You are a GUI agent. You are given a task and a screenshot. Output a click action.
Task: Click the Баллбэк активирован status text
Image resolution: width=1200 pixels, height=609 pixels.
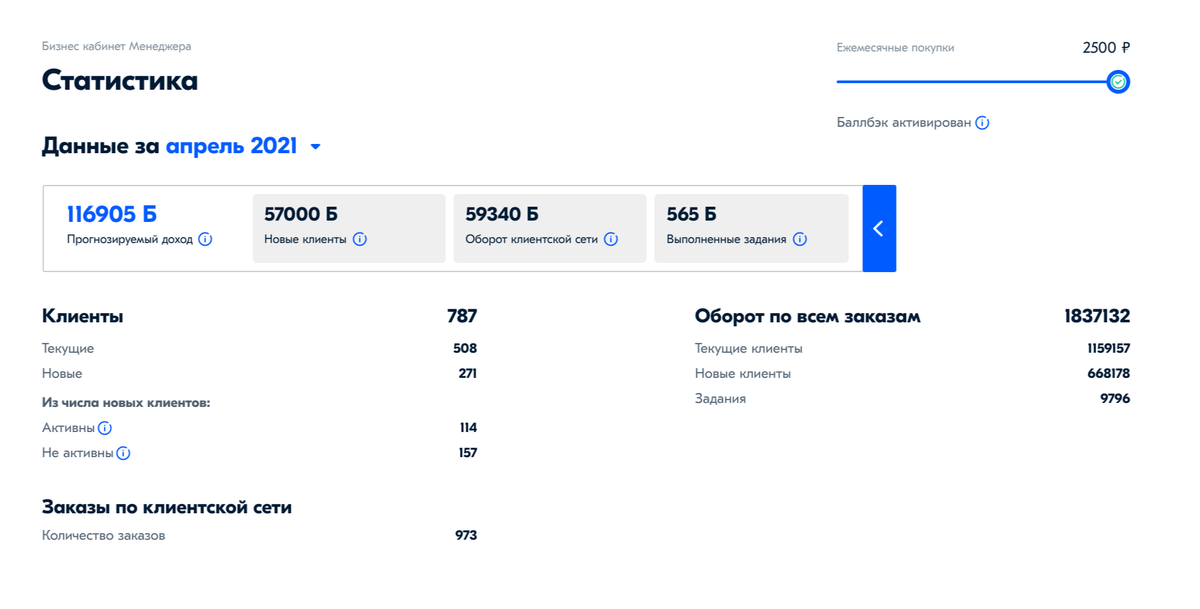[904, 123]
